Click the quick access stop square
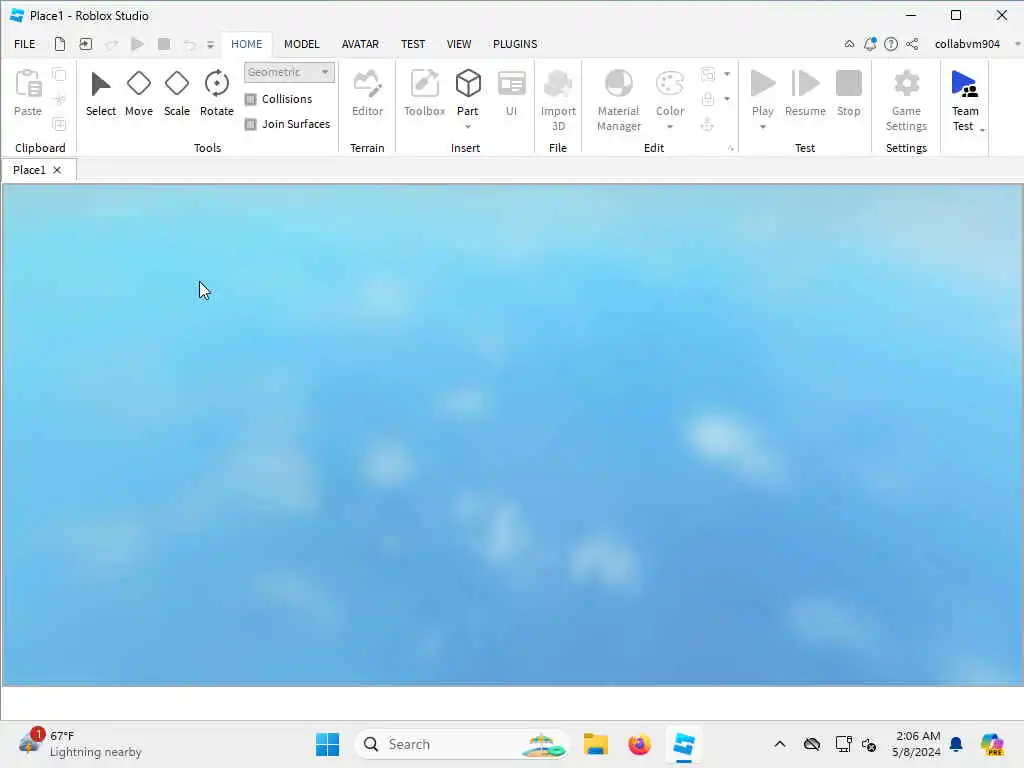 164,44
